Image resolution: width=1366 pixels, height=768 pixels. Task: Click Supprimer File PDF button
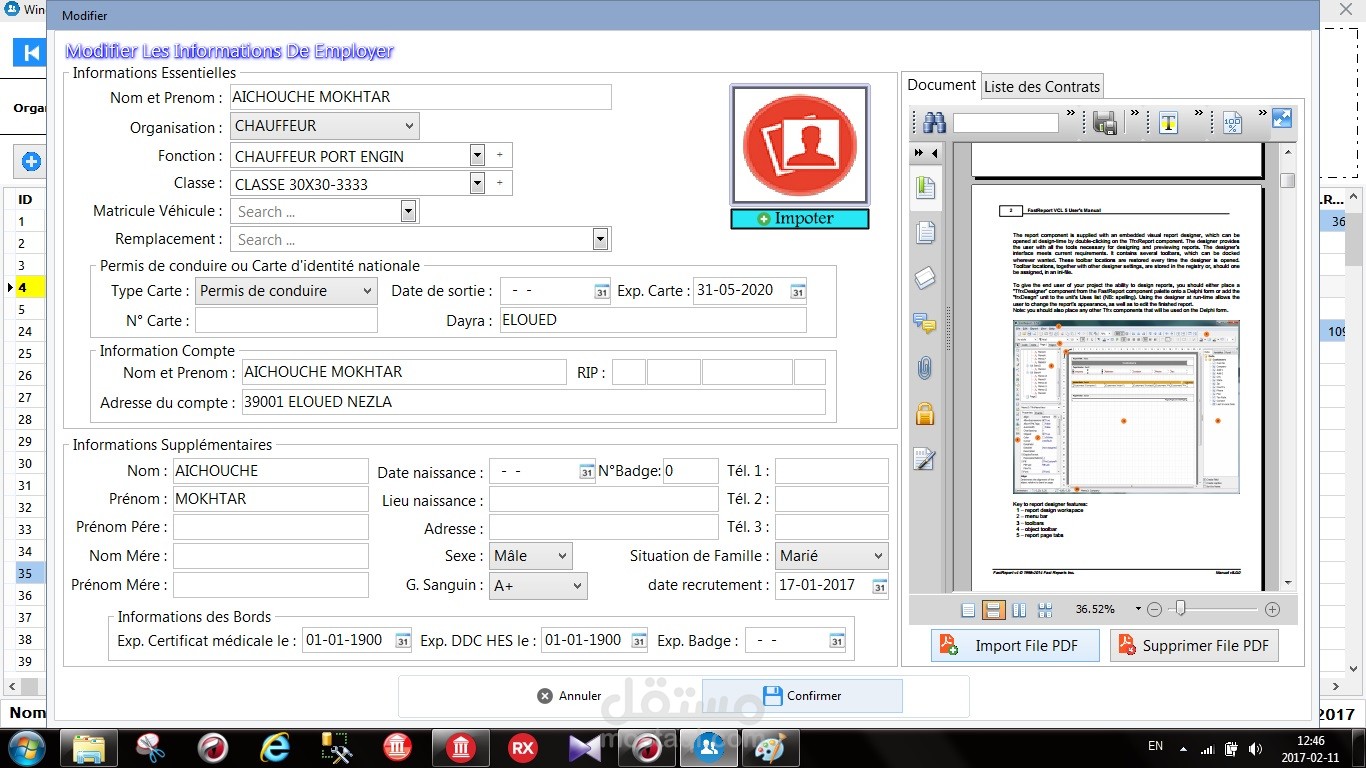(x=1194, y=646)
